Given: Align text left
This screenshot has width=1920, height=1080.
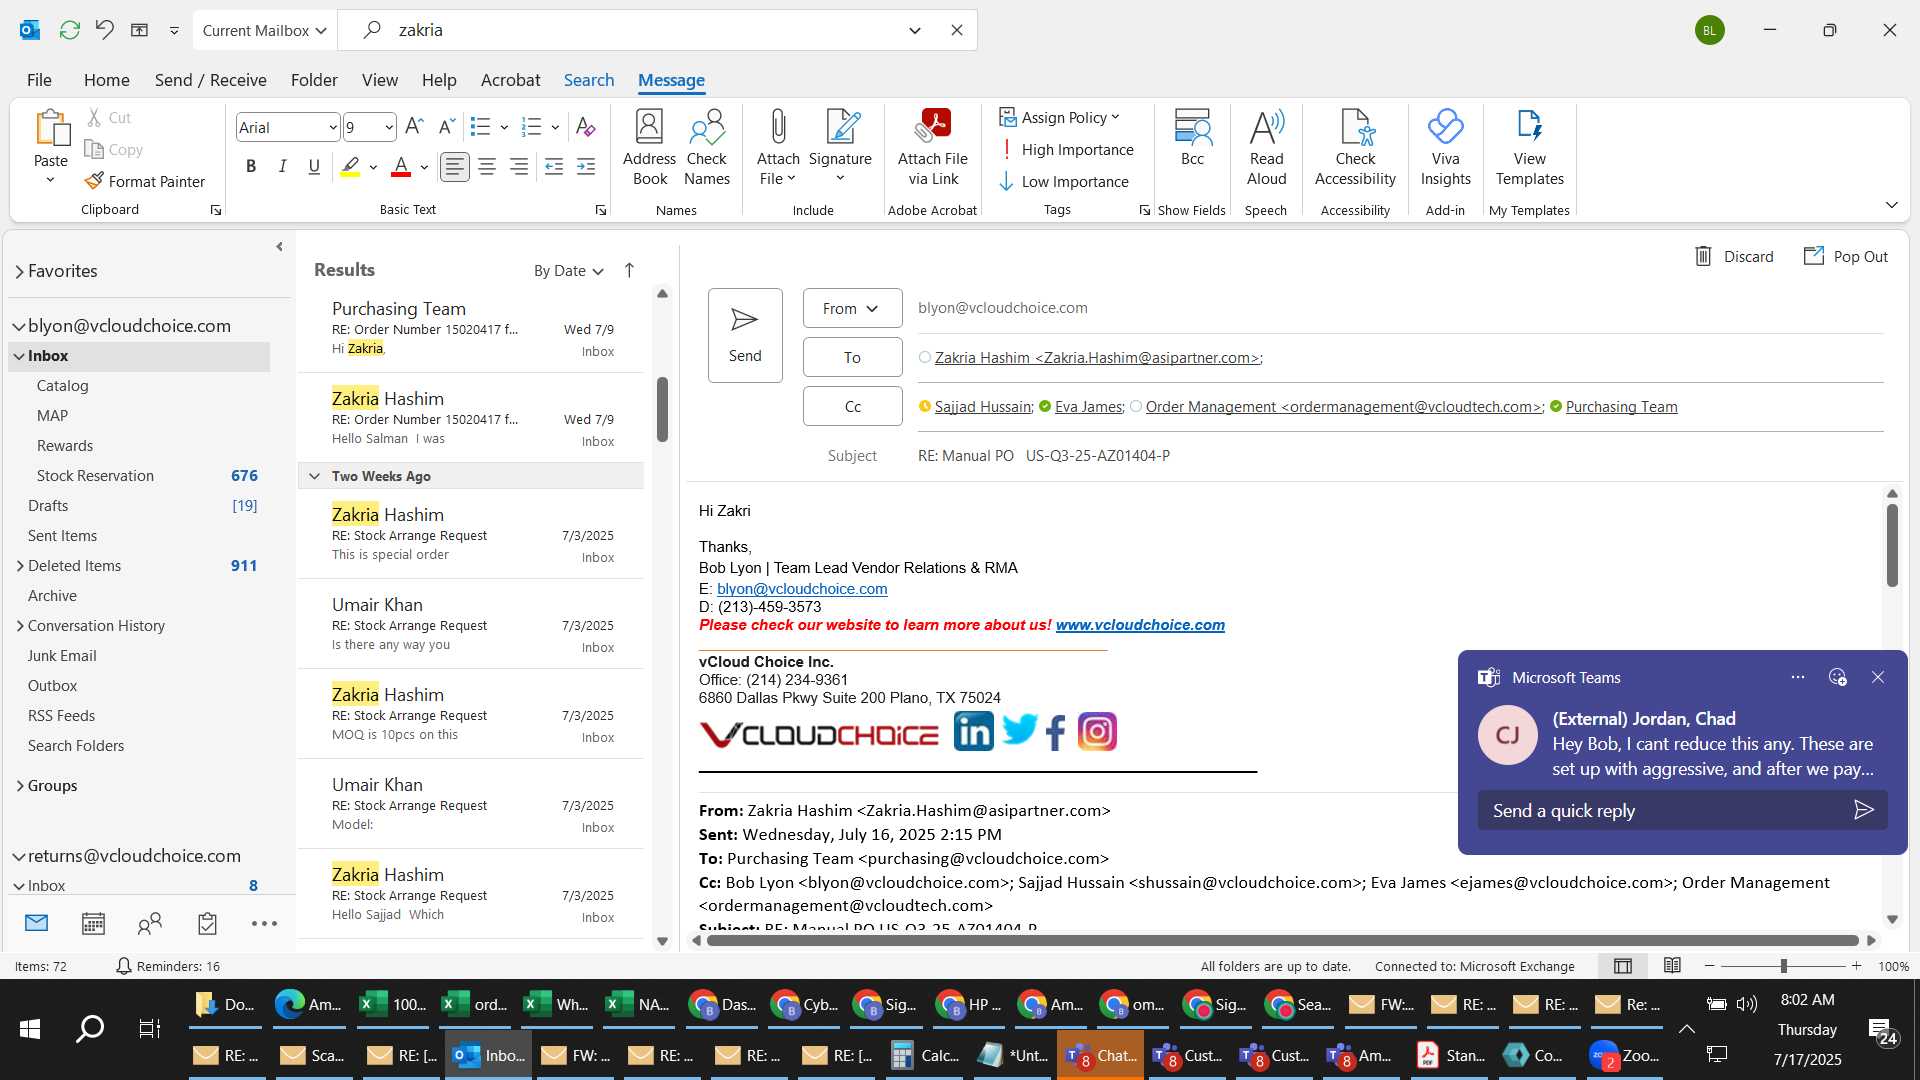Looking at the screenshot, I should (455, 167).
